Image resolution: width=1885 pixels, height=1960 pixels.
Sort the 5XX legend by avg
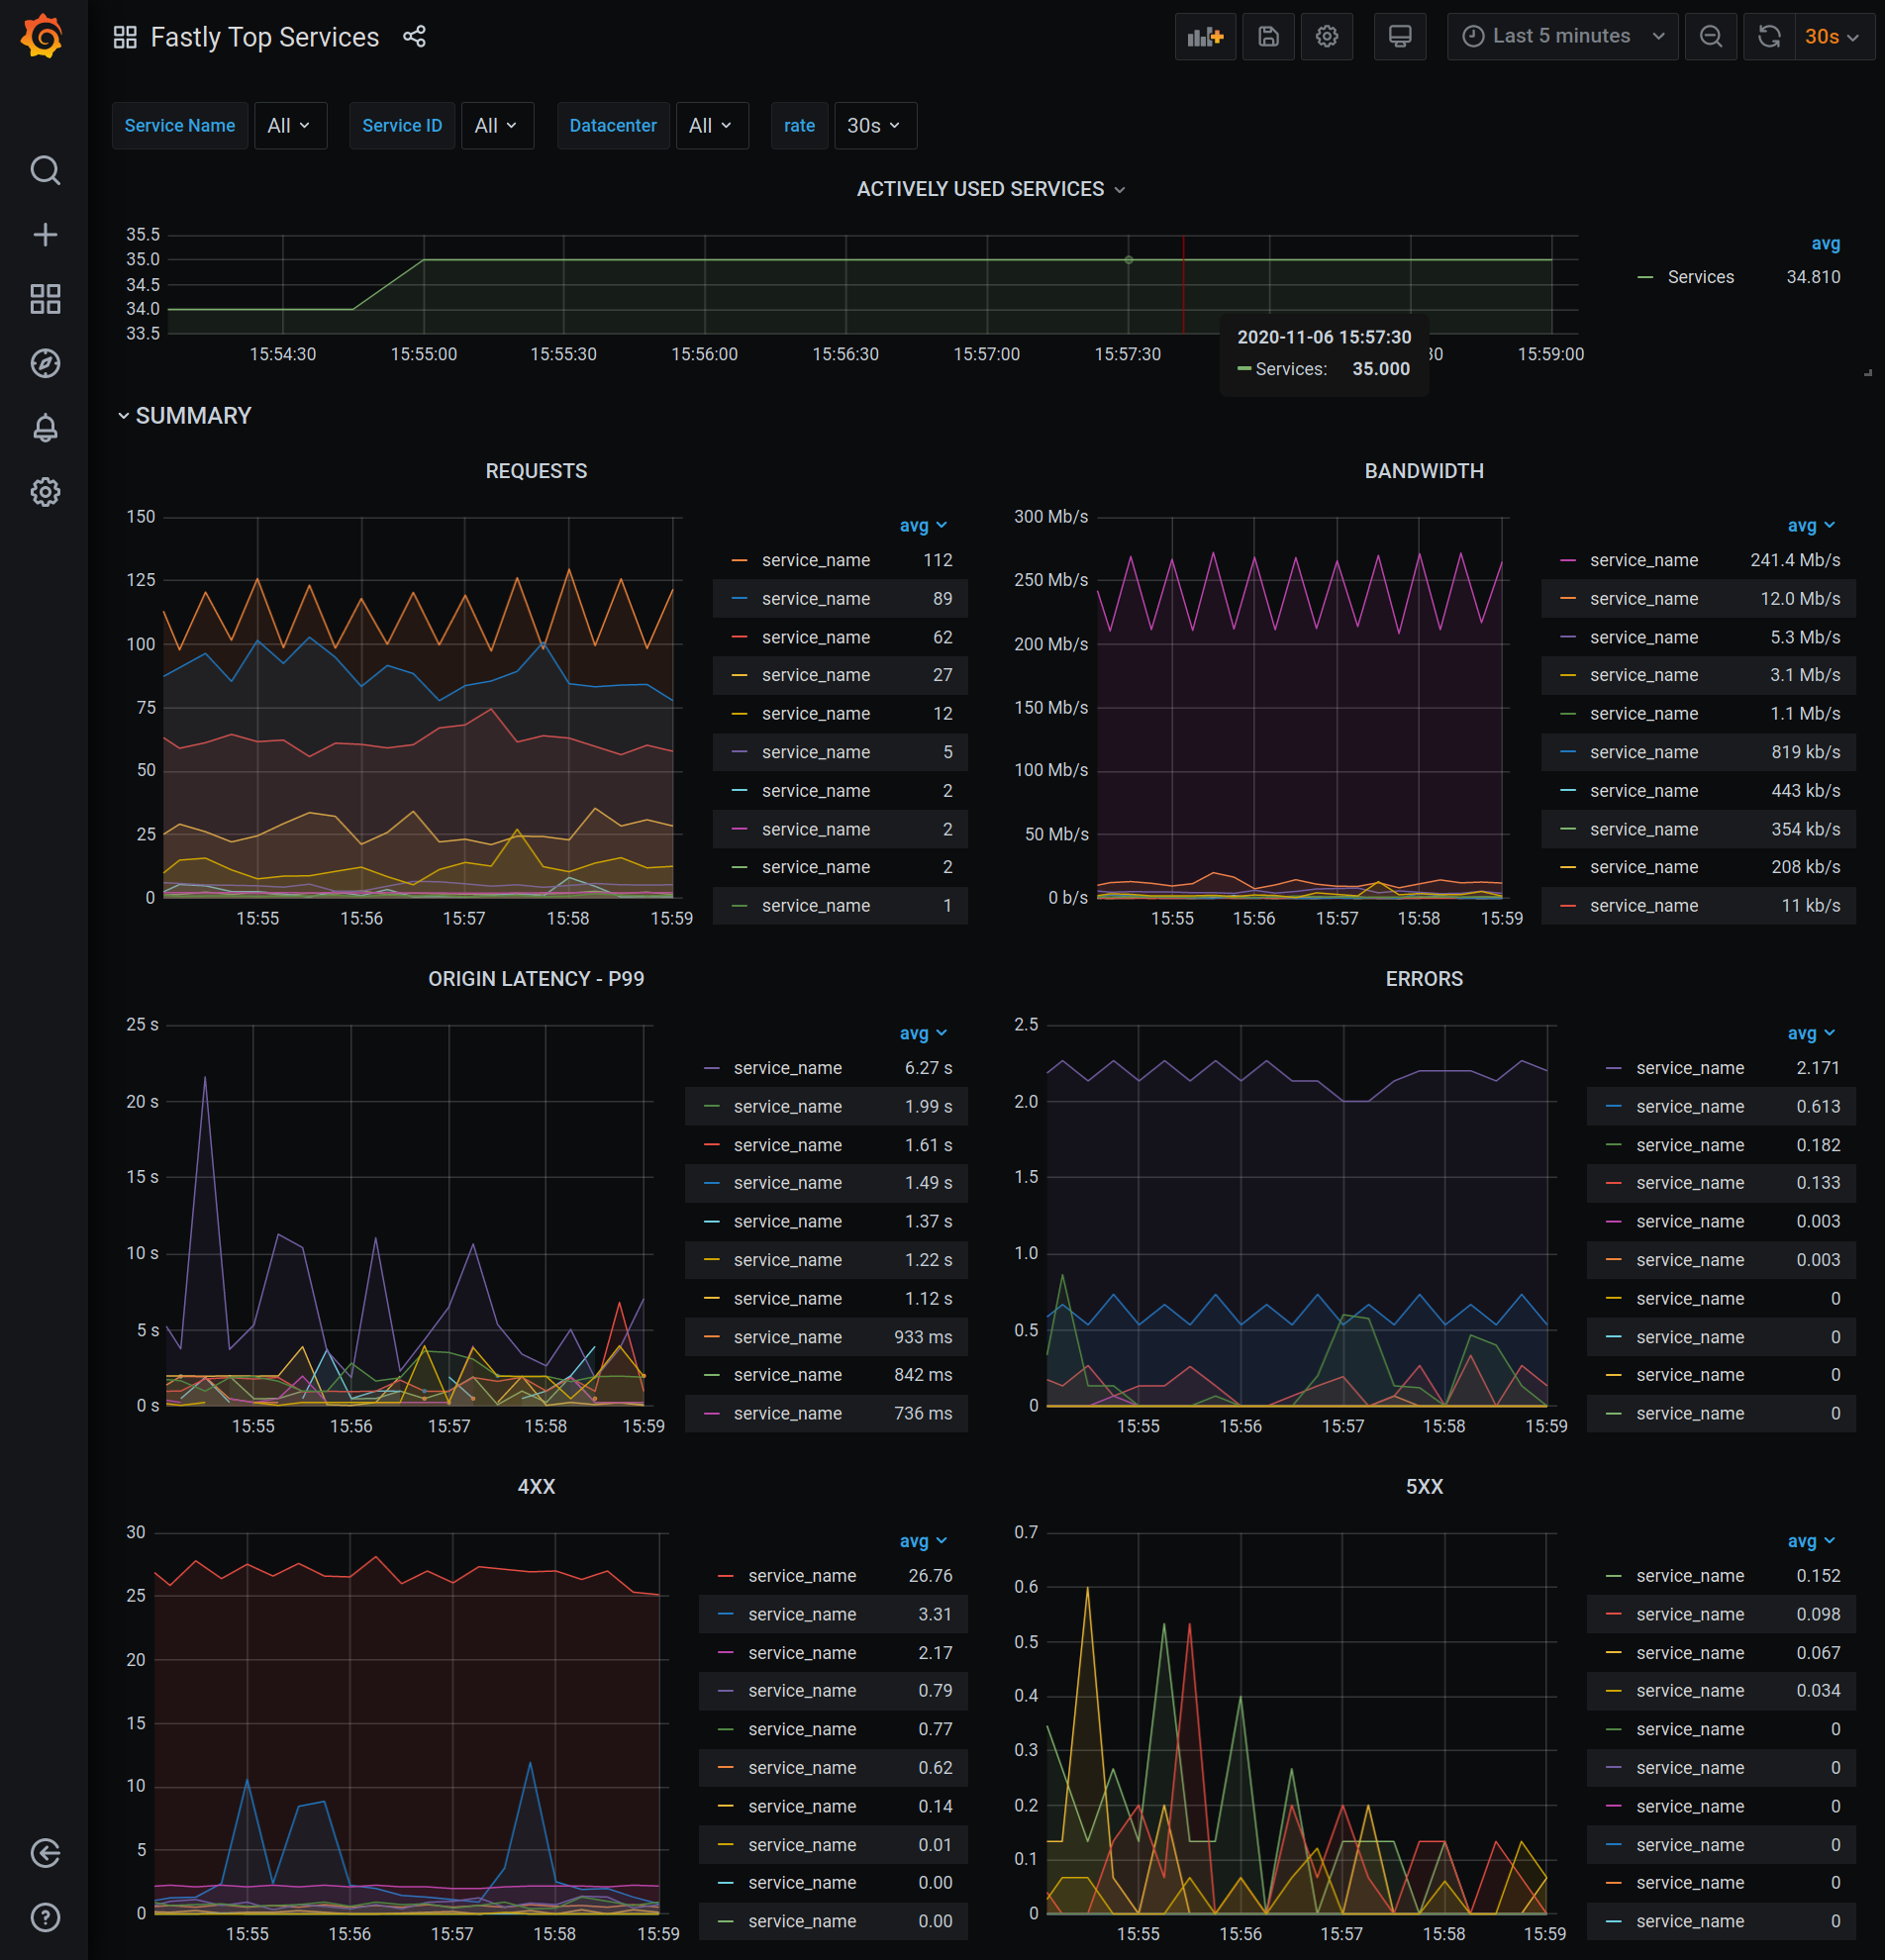point(1811,1541)
